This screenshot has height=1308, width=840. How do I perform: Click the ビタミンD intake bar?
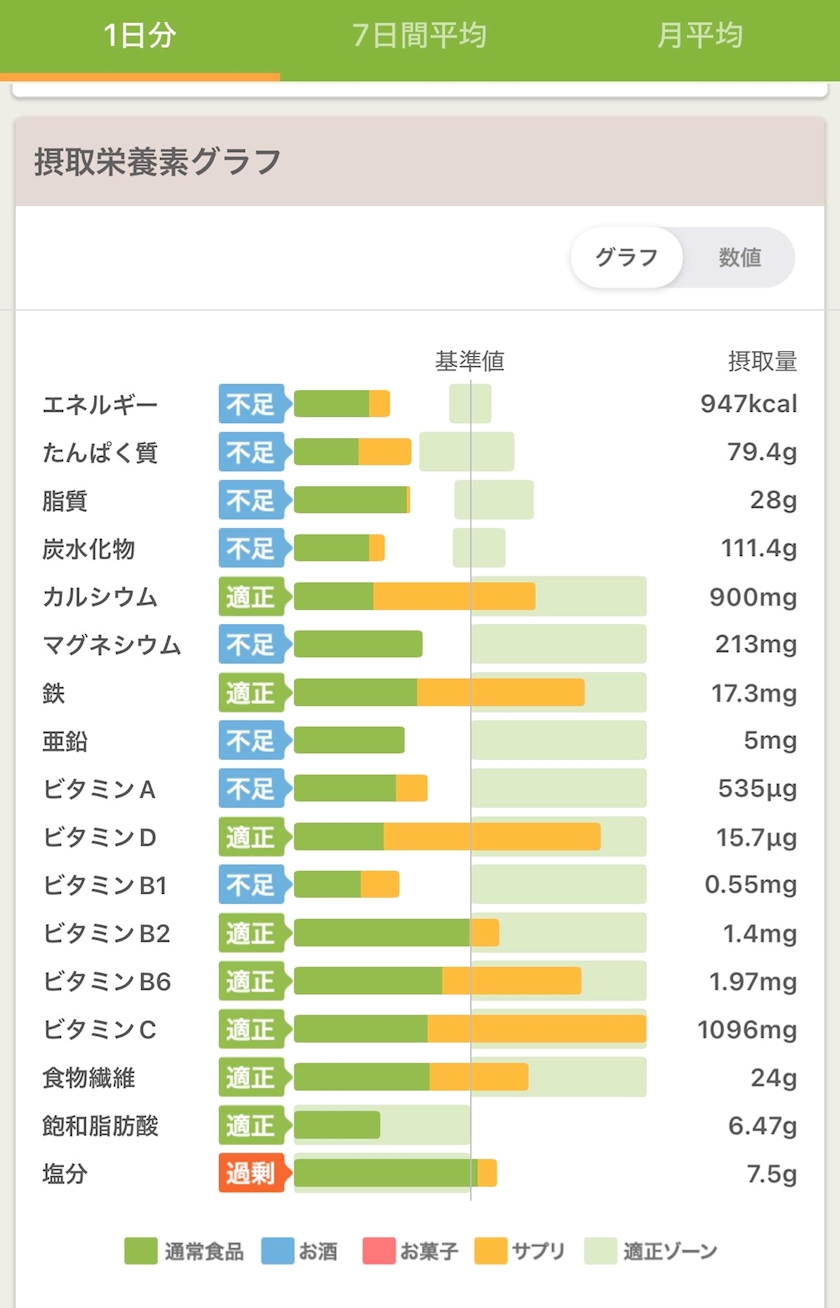[x=447, y=837]
